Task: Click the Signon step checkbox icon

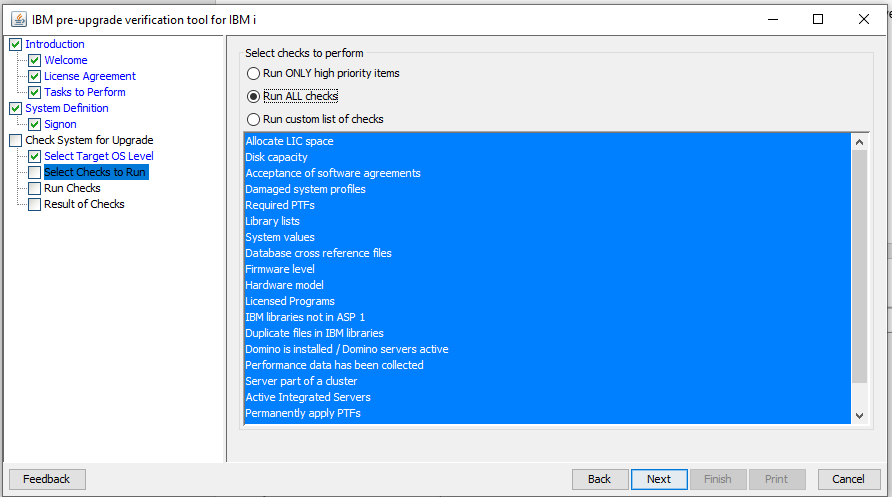Action: click(34, 124)
